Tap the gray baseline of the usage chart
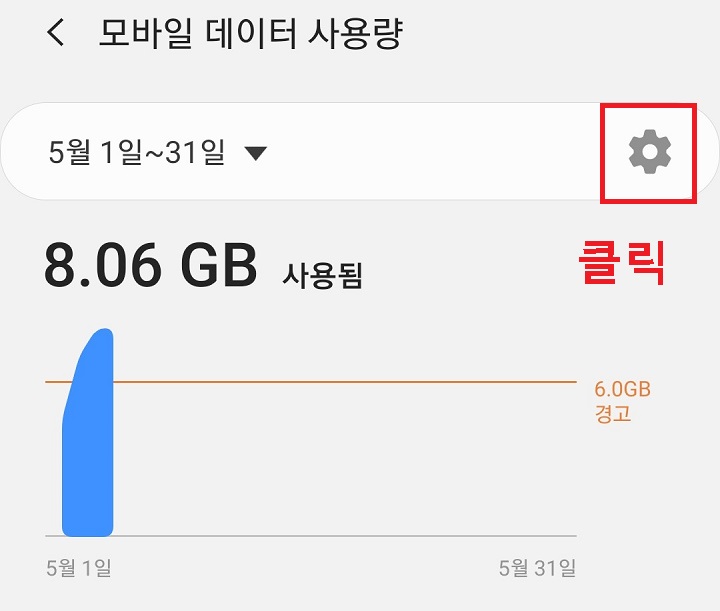Viewport: 720px width, 611px height. point(311,536)
